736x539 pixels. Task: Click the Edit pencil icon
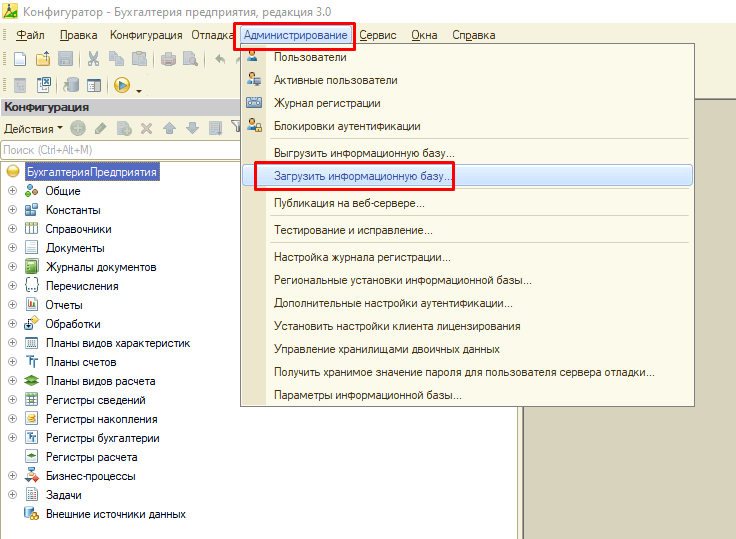[x=100, y=128]
